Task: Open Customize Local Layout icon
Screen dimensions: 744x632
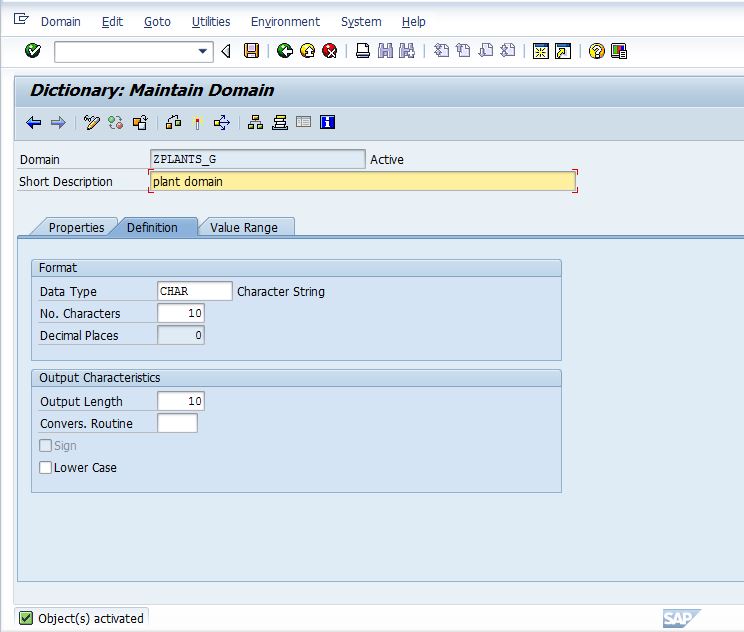Action: 619,51
